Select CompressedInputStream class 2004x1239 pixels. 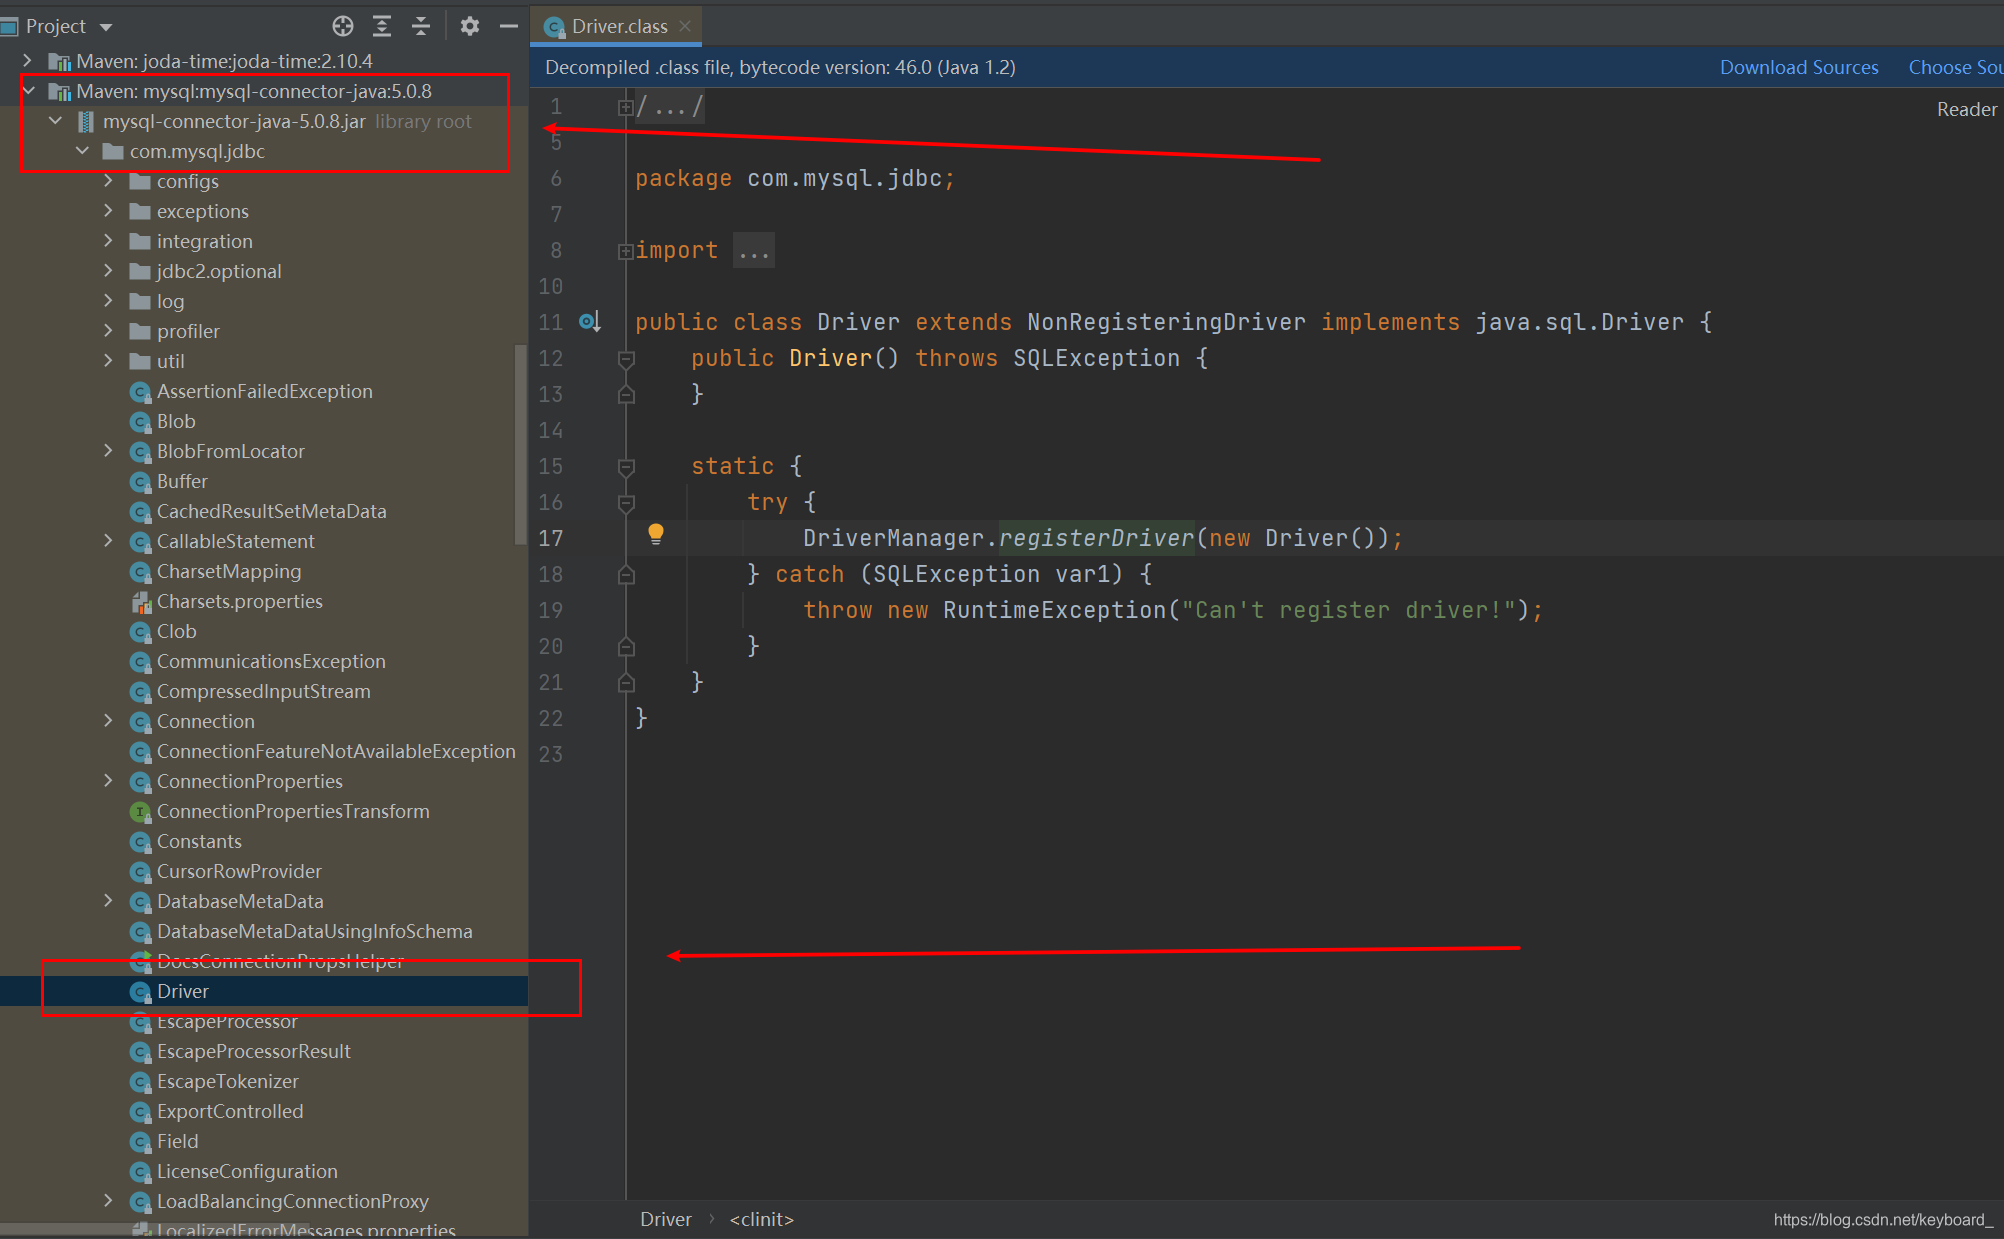(263, 691)
